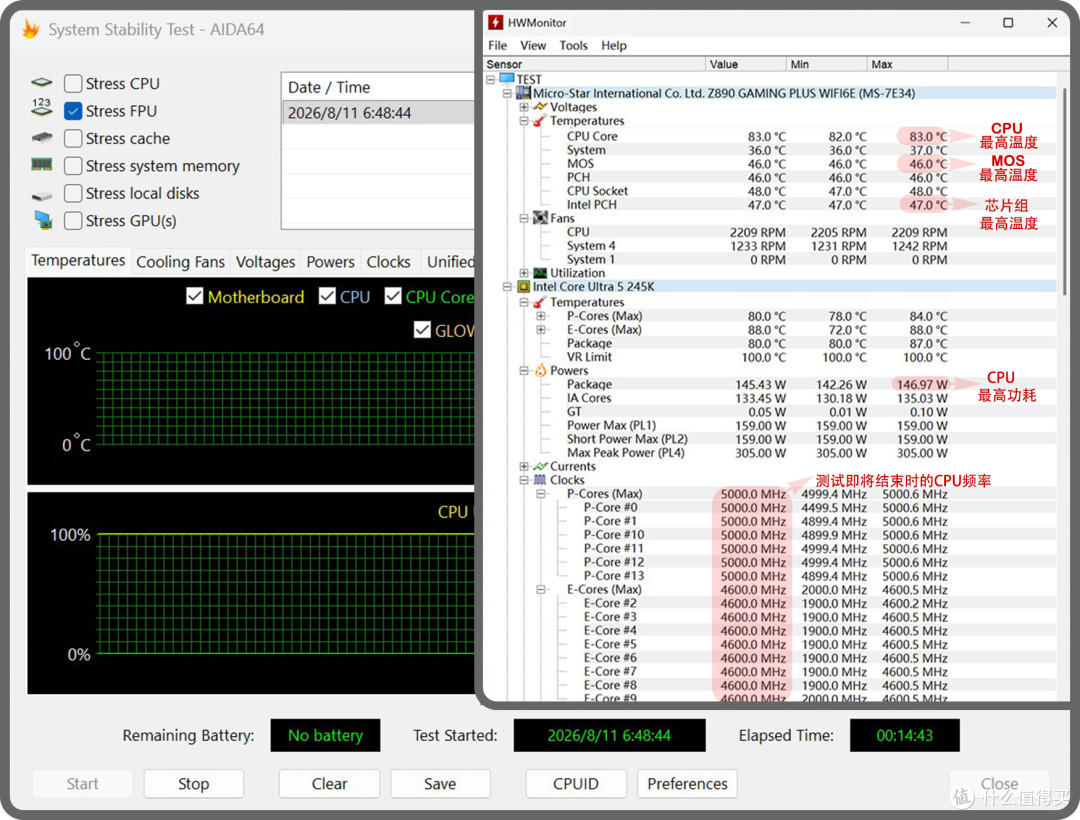The width and height of the screenshot is (1080, 820).
Task: Uncheck the Stress FPU checkbox
Action: pos(73,111)
